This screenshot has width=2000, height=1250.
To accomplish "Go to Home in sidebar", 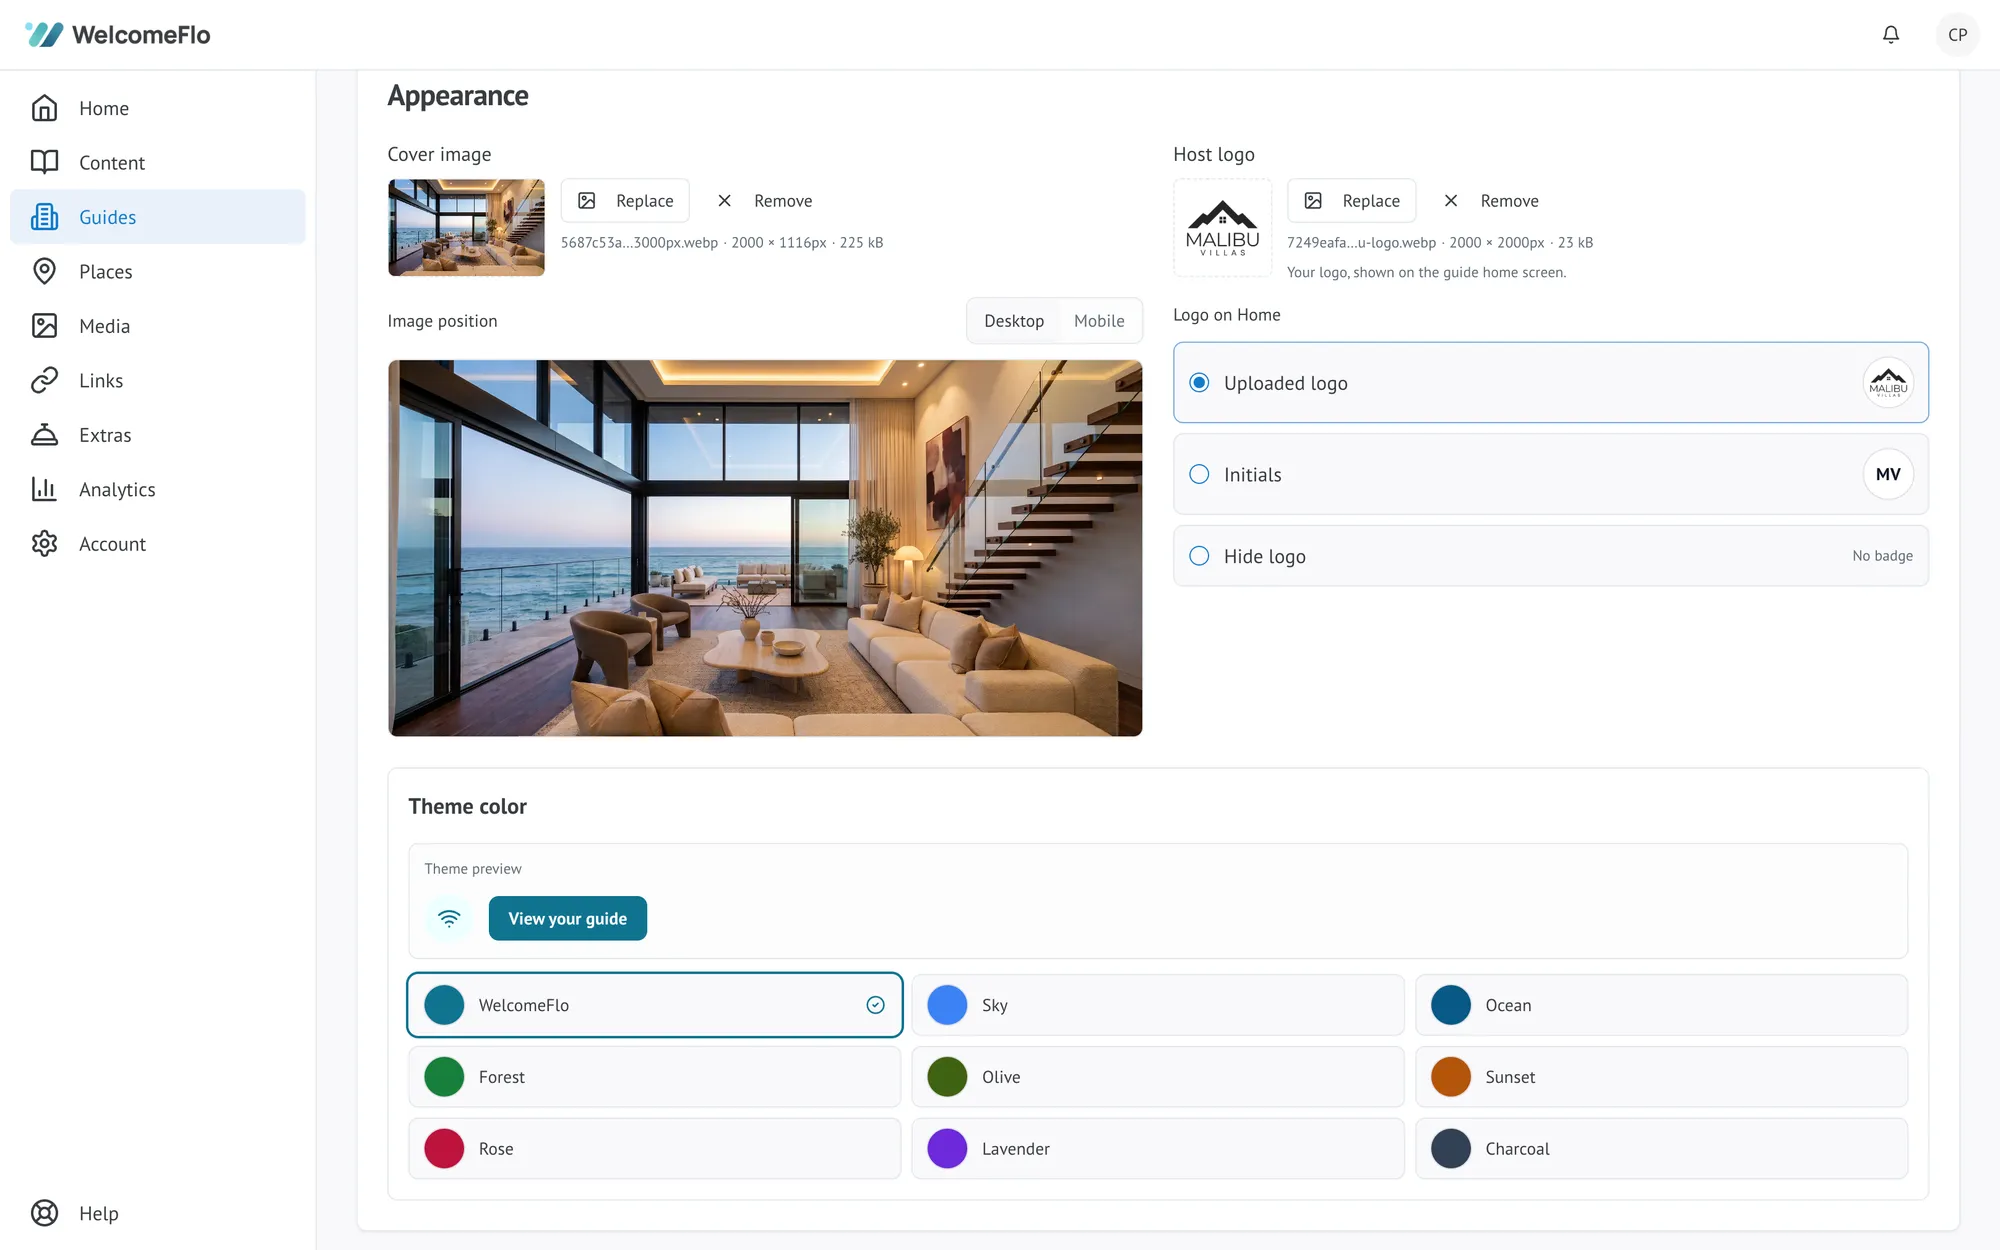I will (x=104, y=108).
